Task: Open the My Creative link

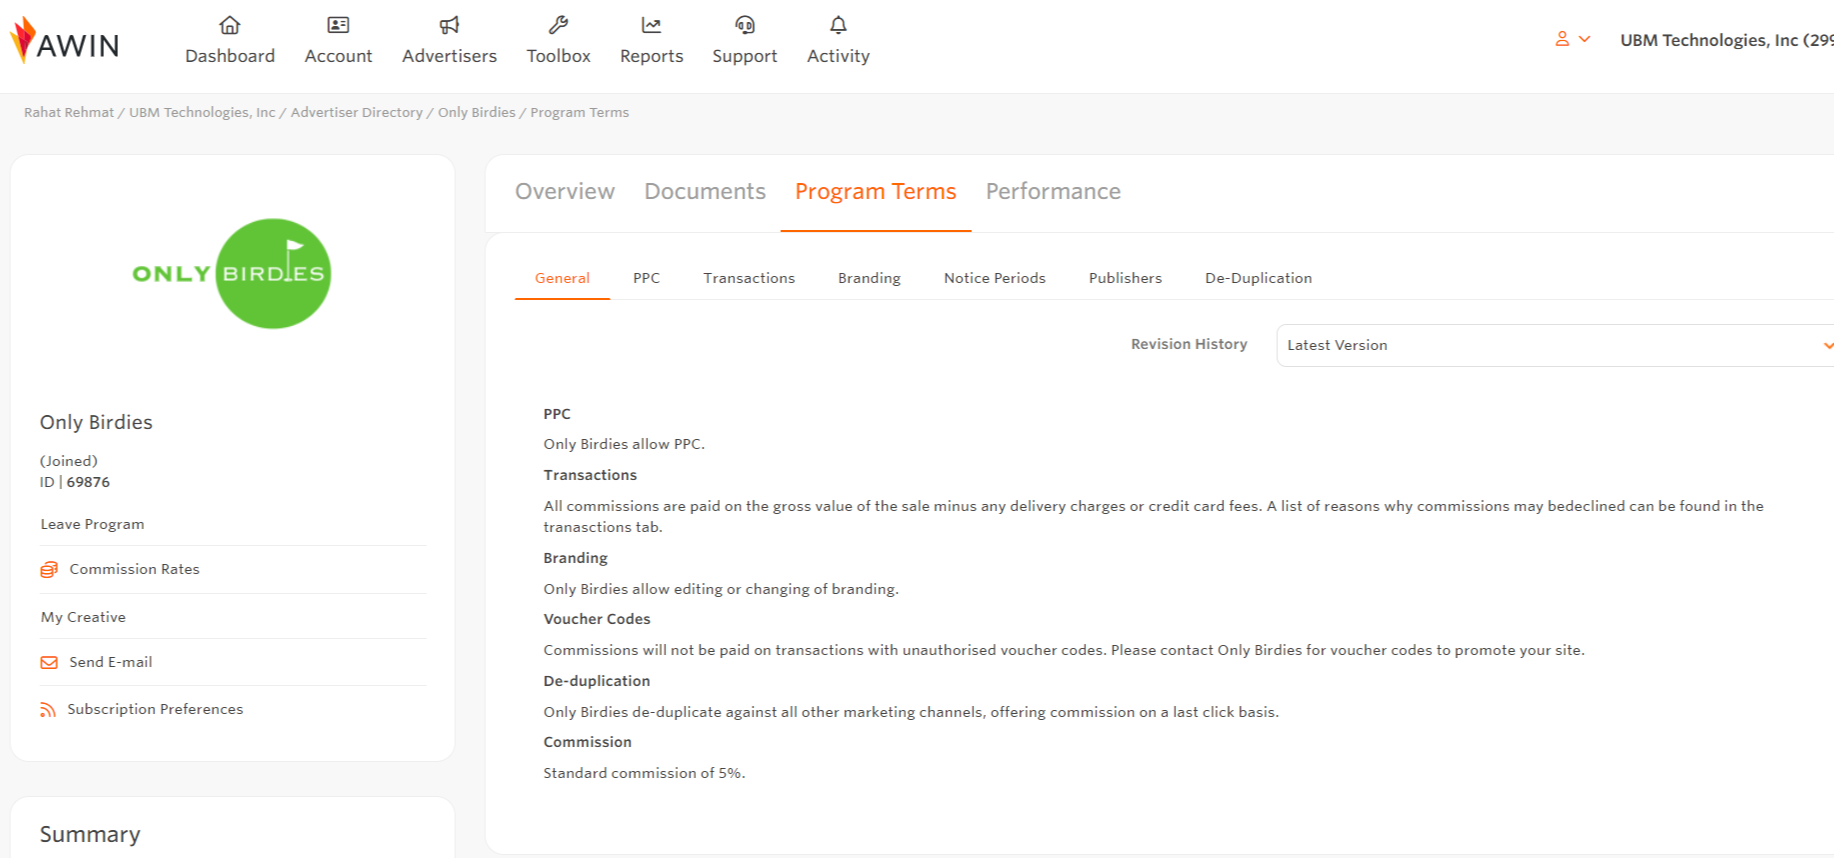Action: (83, 617)
